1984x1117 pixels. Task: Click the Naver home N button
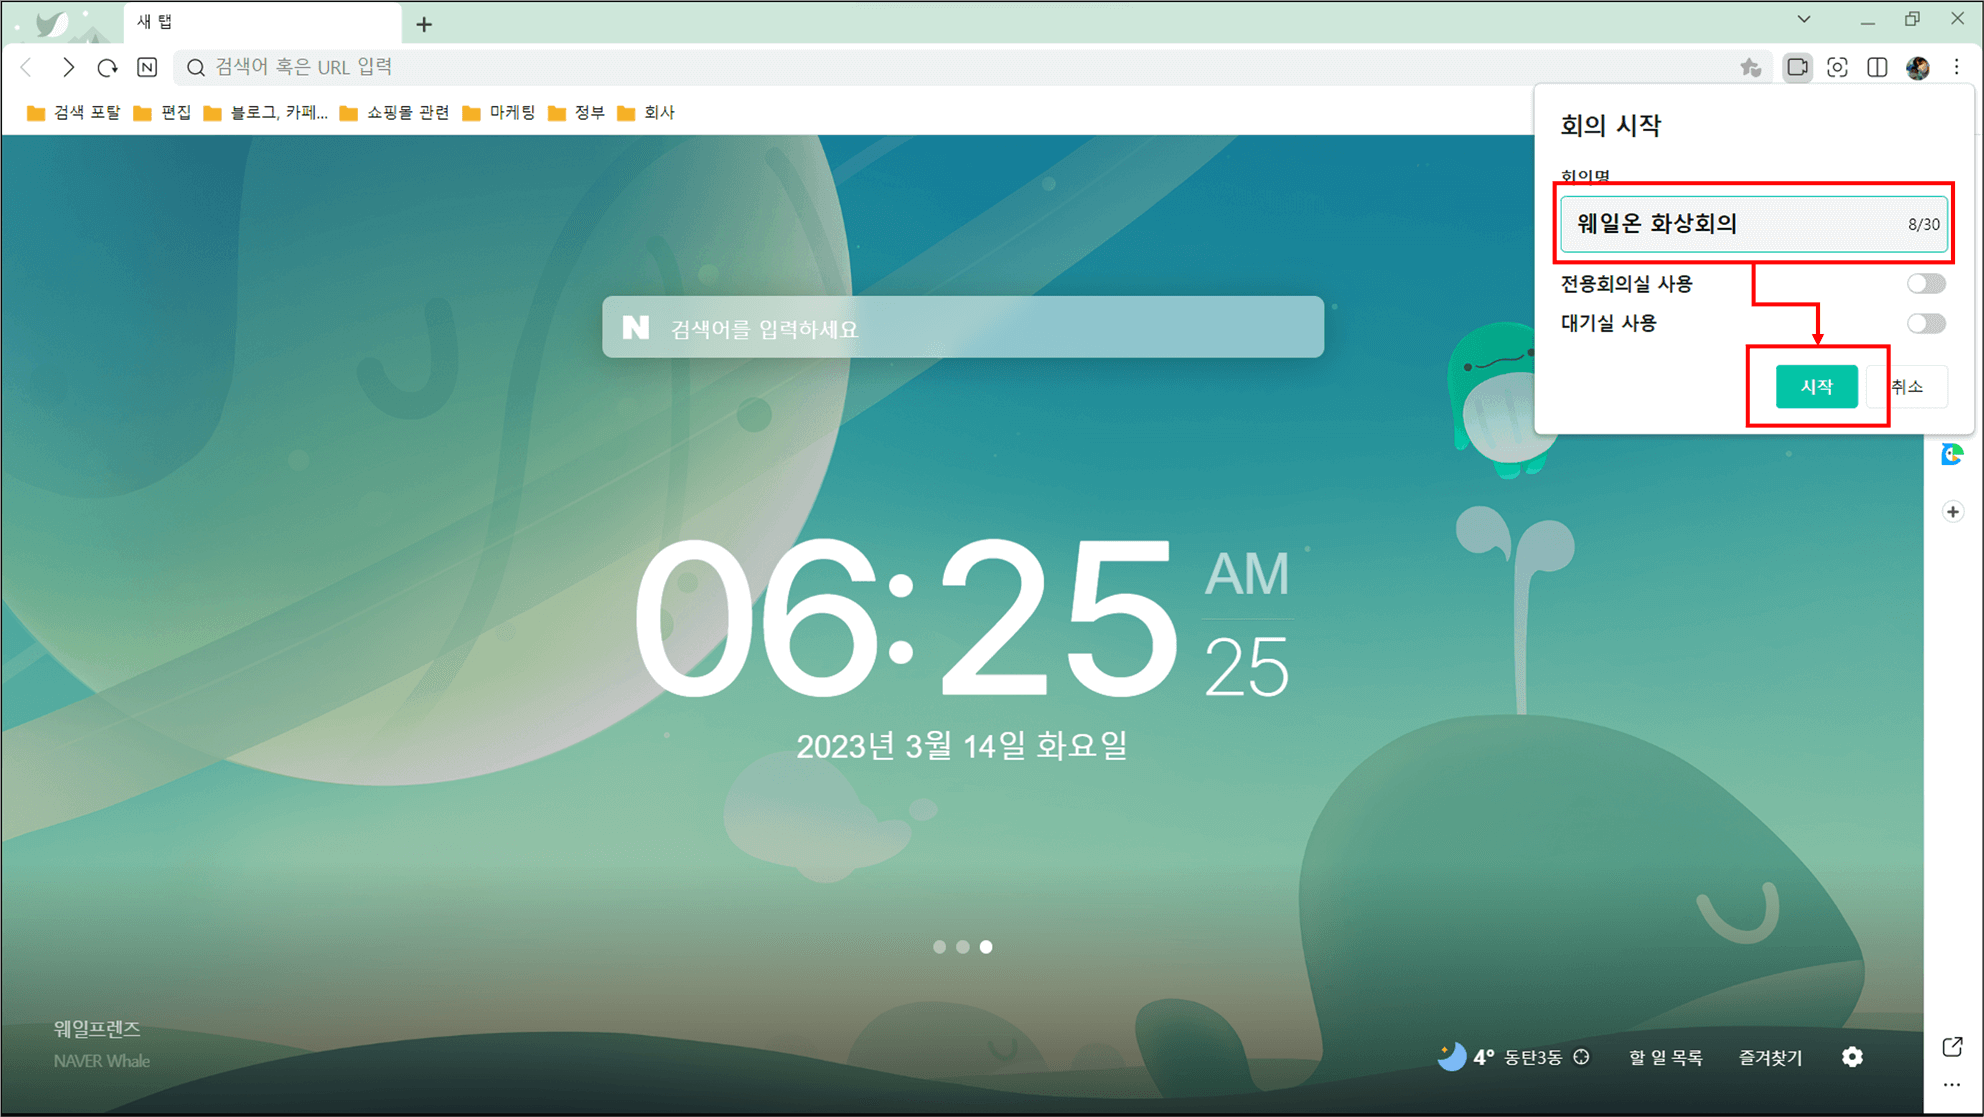147,67
